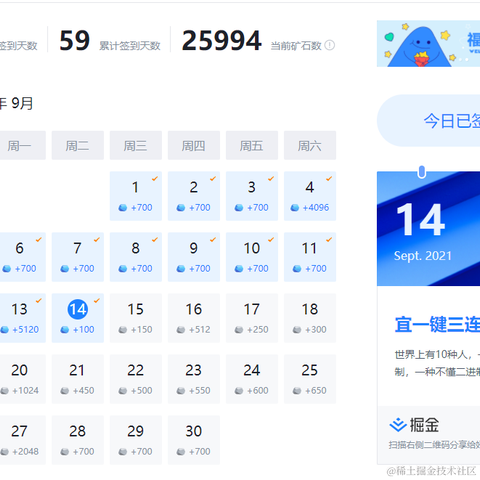Click the checkmark on day 1
The image size is (480, 480).
[x=155, y=179]
